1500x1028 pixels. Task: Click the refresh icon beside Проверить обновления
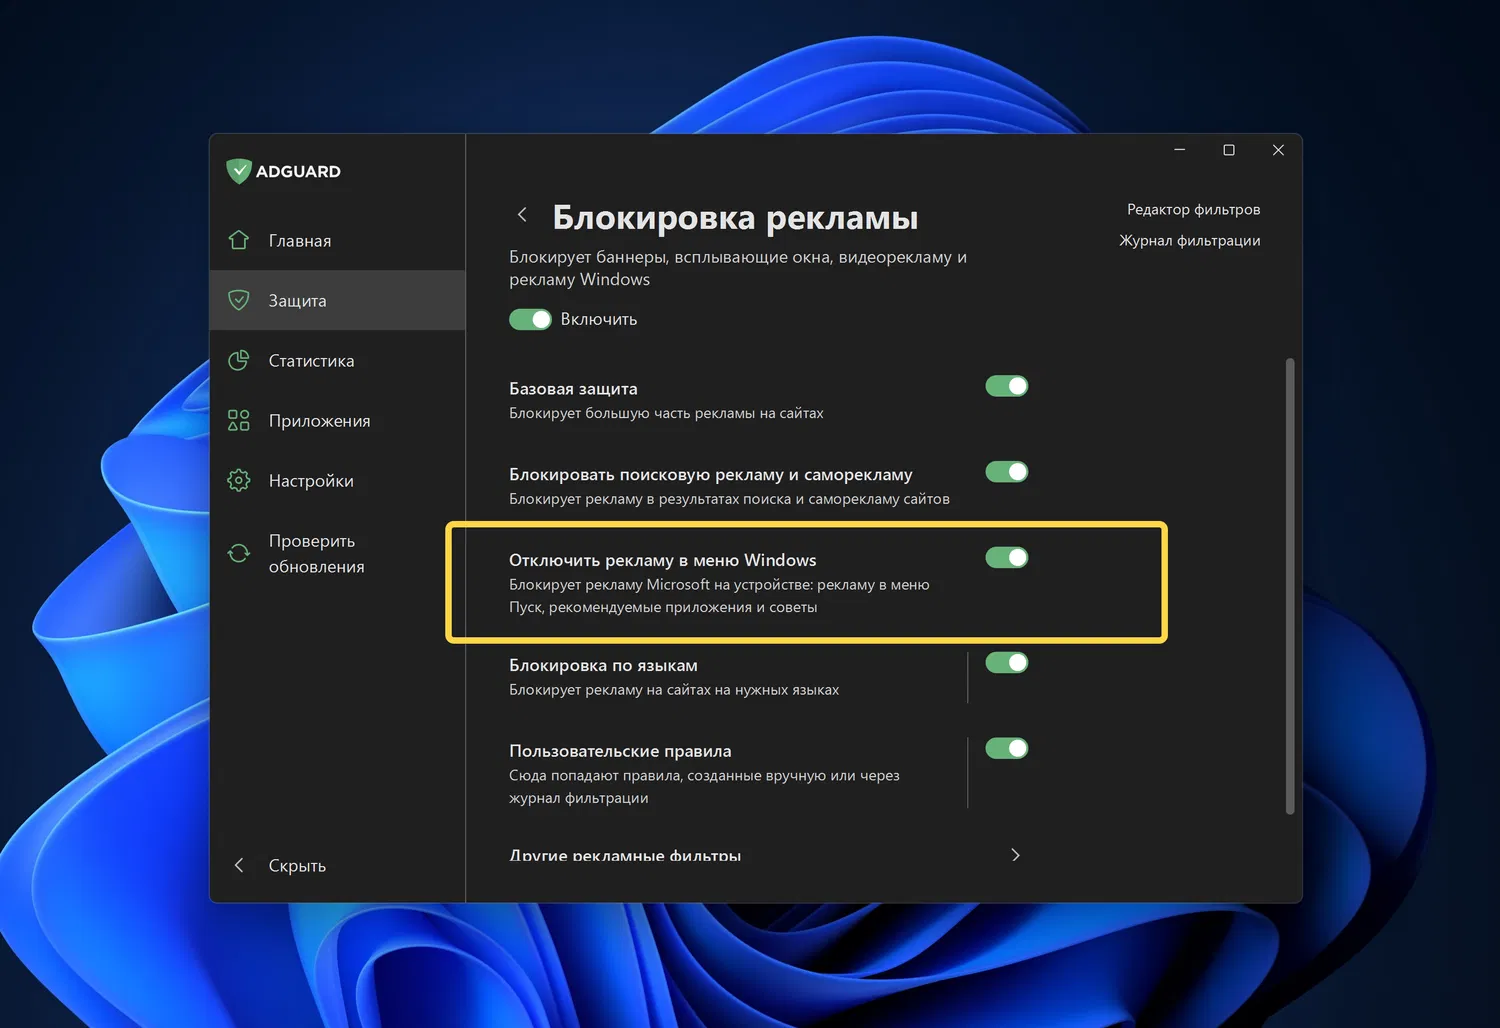238,553
